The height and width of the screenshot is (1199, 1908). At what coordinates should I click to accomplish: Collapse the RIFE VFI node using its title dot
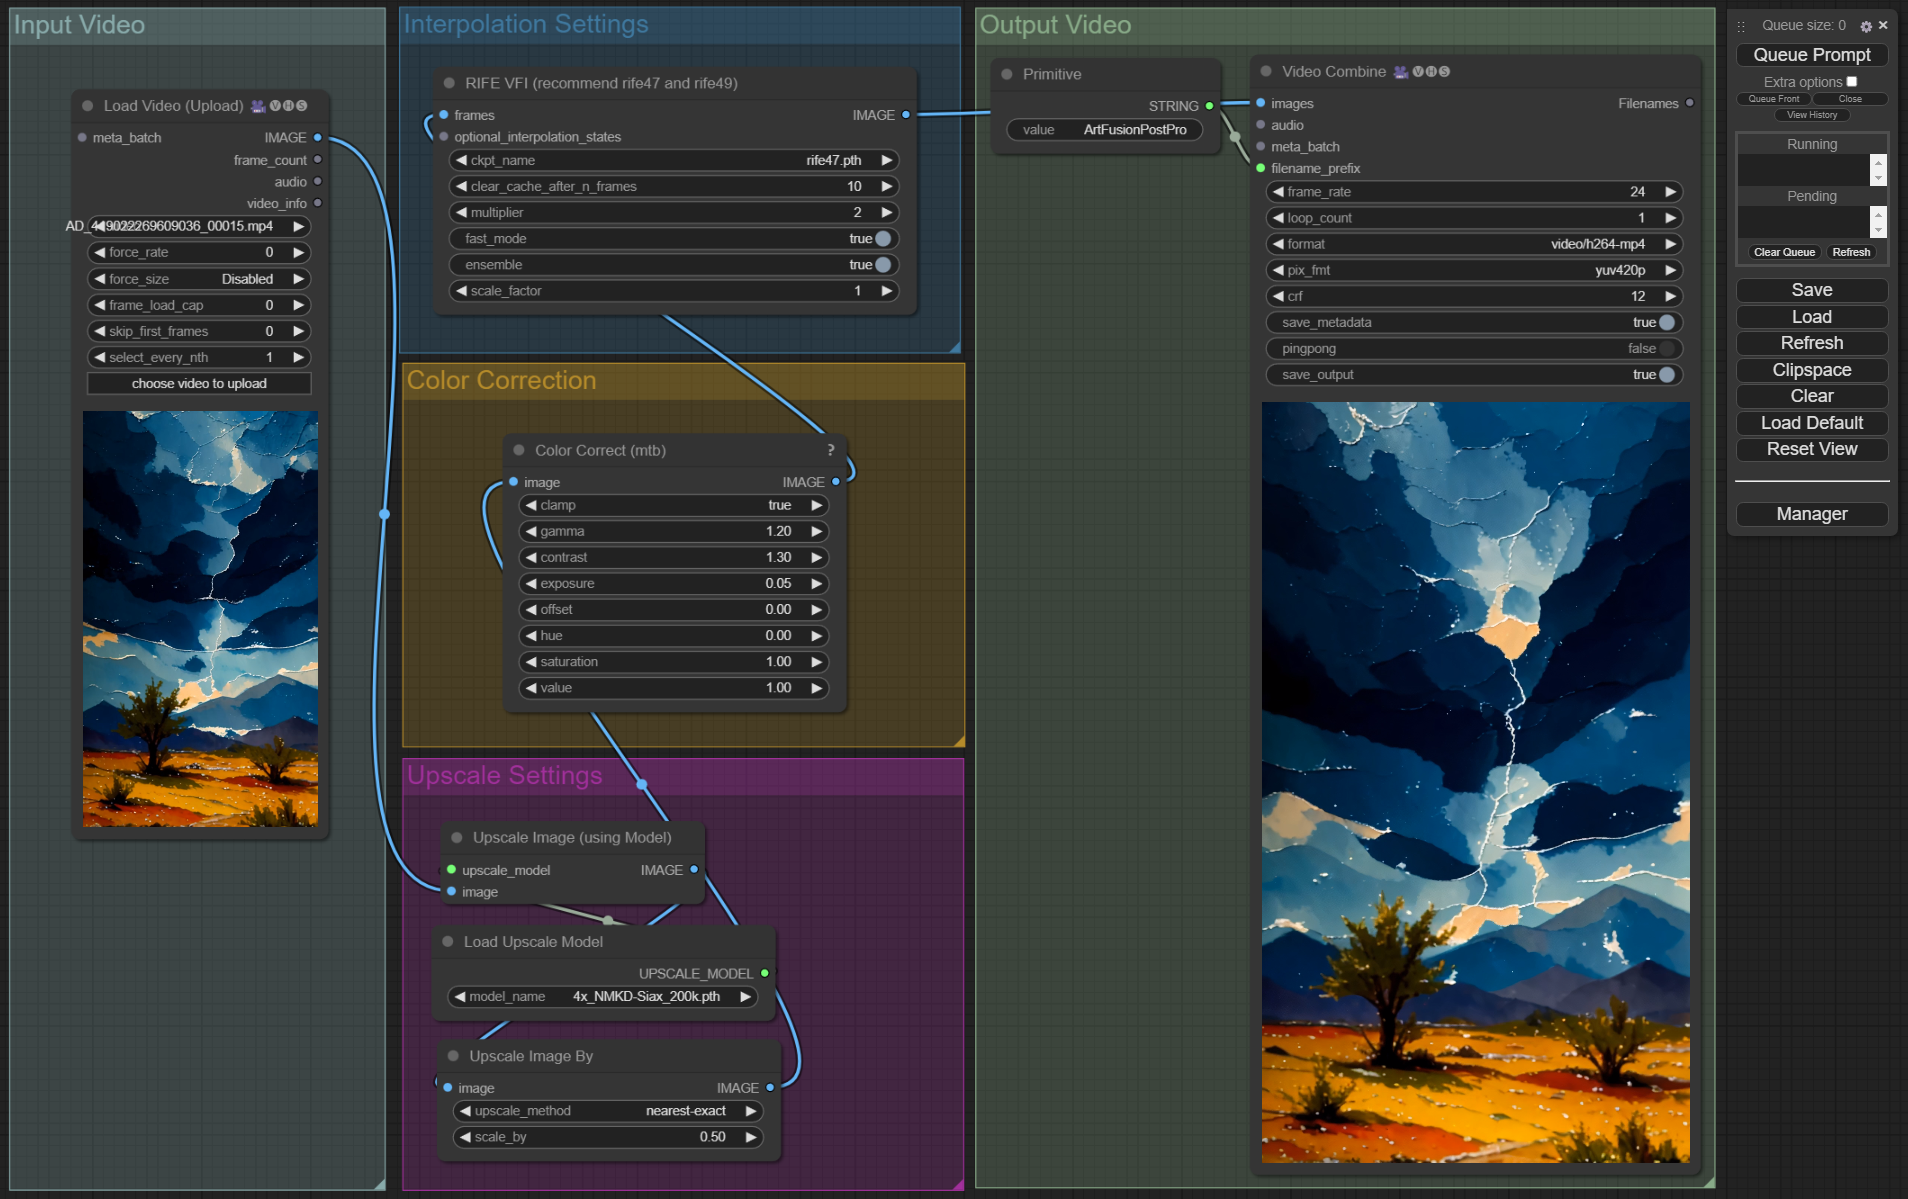tap(449, 83)
